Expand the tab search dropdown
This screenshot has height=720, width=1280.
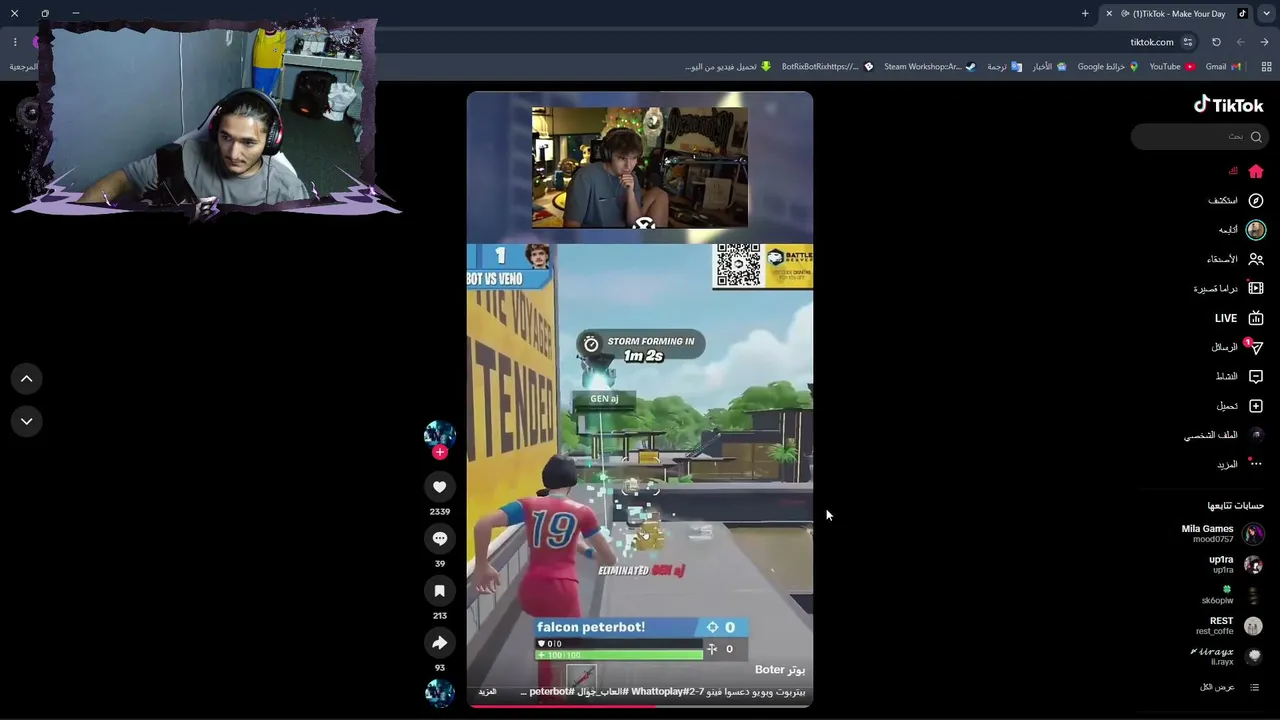click(1267, 13)
